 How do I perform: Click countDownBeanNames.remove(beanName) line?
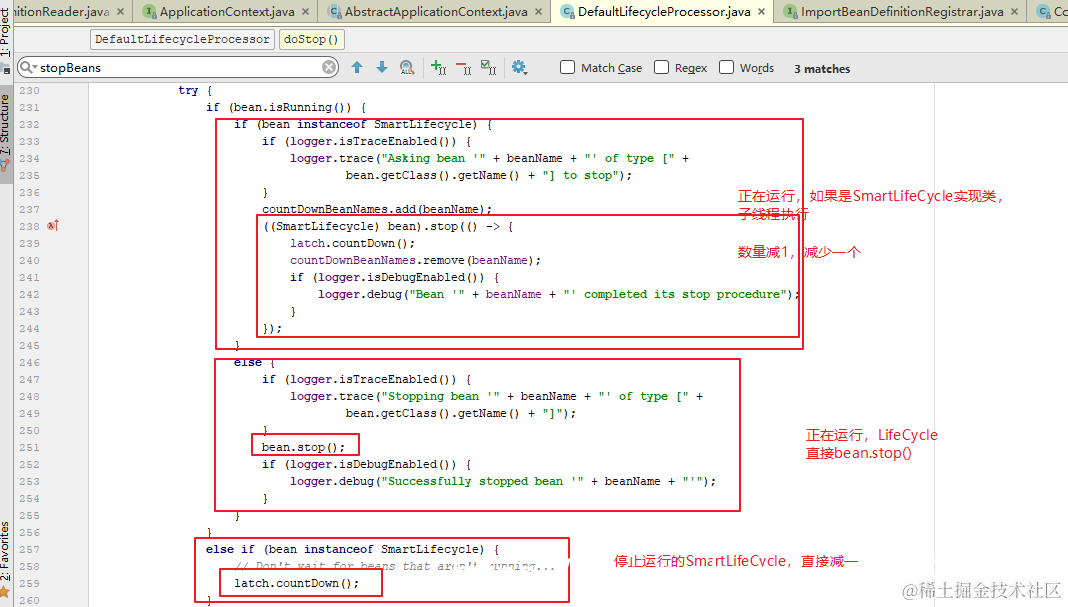(415, 260)
